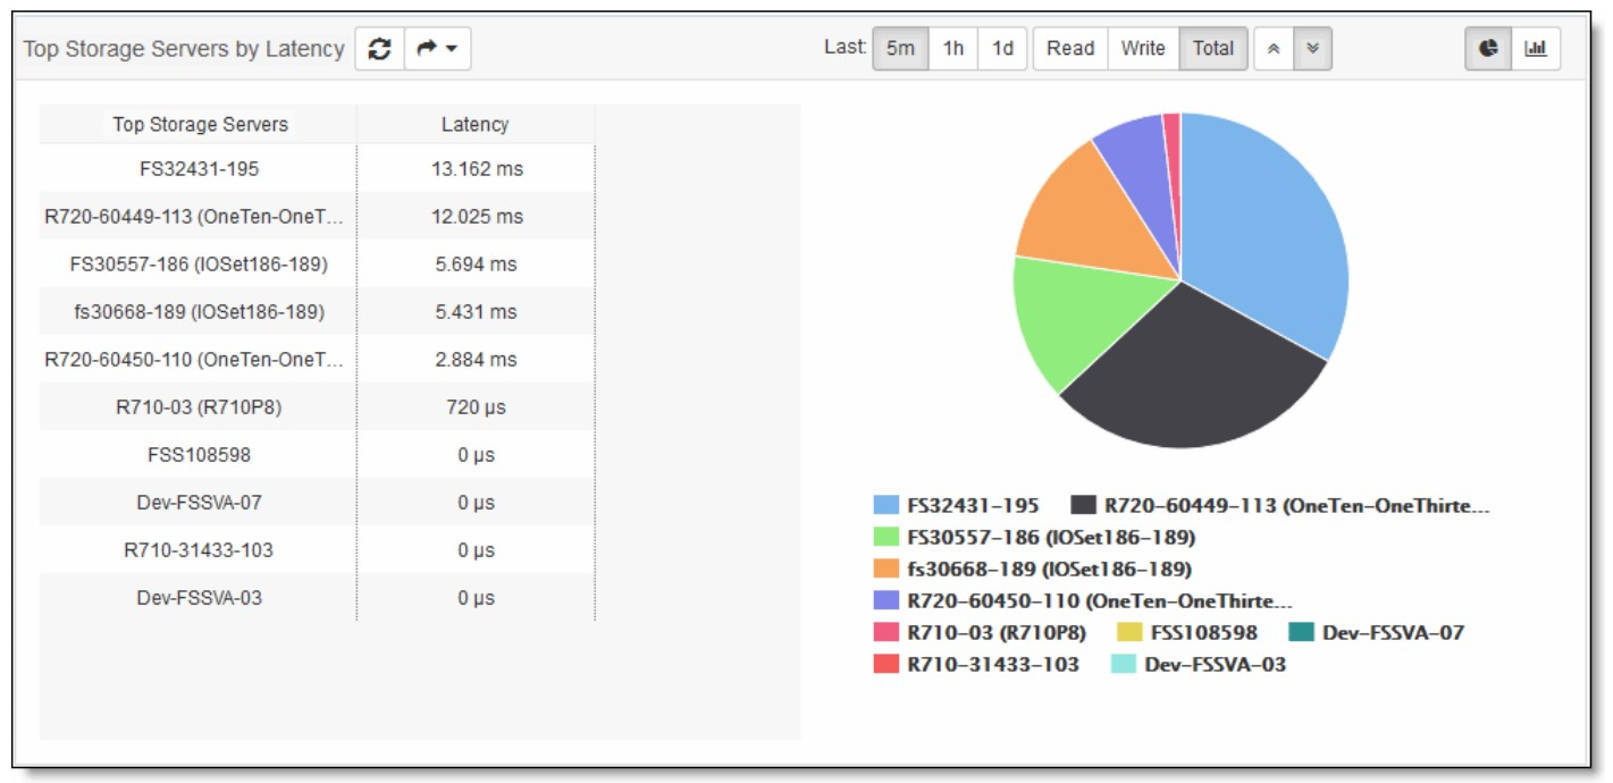Open the share arrow dropdown
This screenshot has width=1613, height=783.
438,48
